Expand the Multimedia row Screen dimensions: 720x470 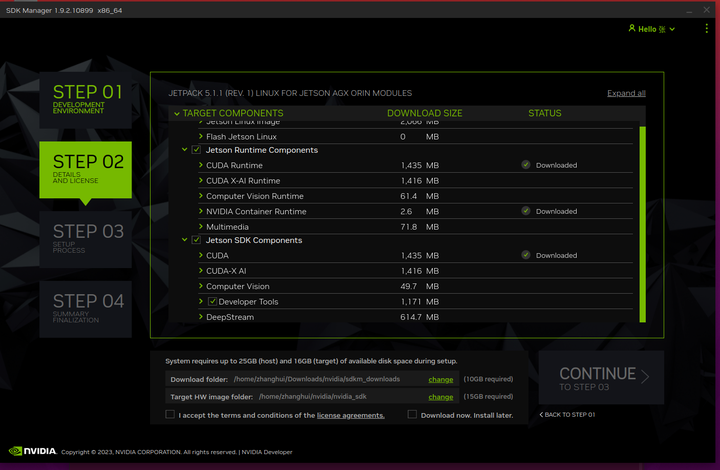click(x=201, y=226)
